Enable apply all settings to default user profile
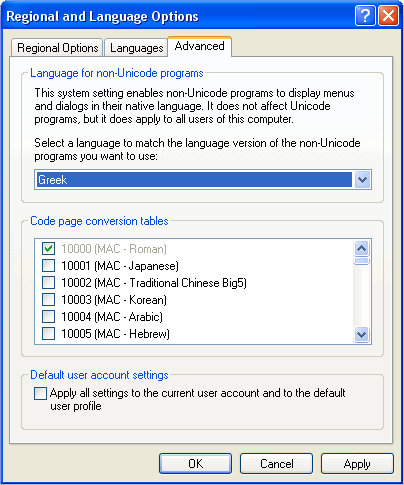The height and width of the screenshot is (485, 404). coord(40,393)
